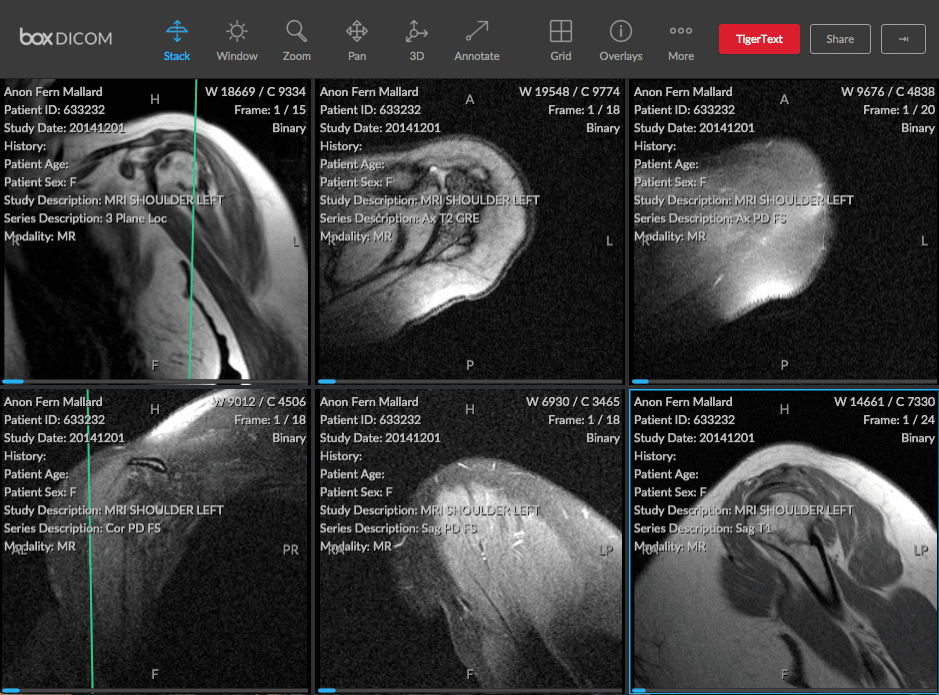The width and height of the screenshot is (939, 695).
Task: Click frame slider of Ax PD FS viewport
Action: 784,381
